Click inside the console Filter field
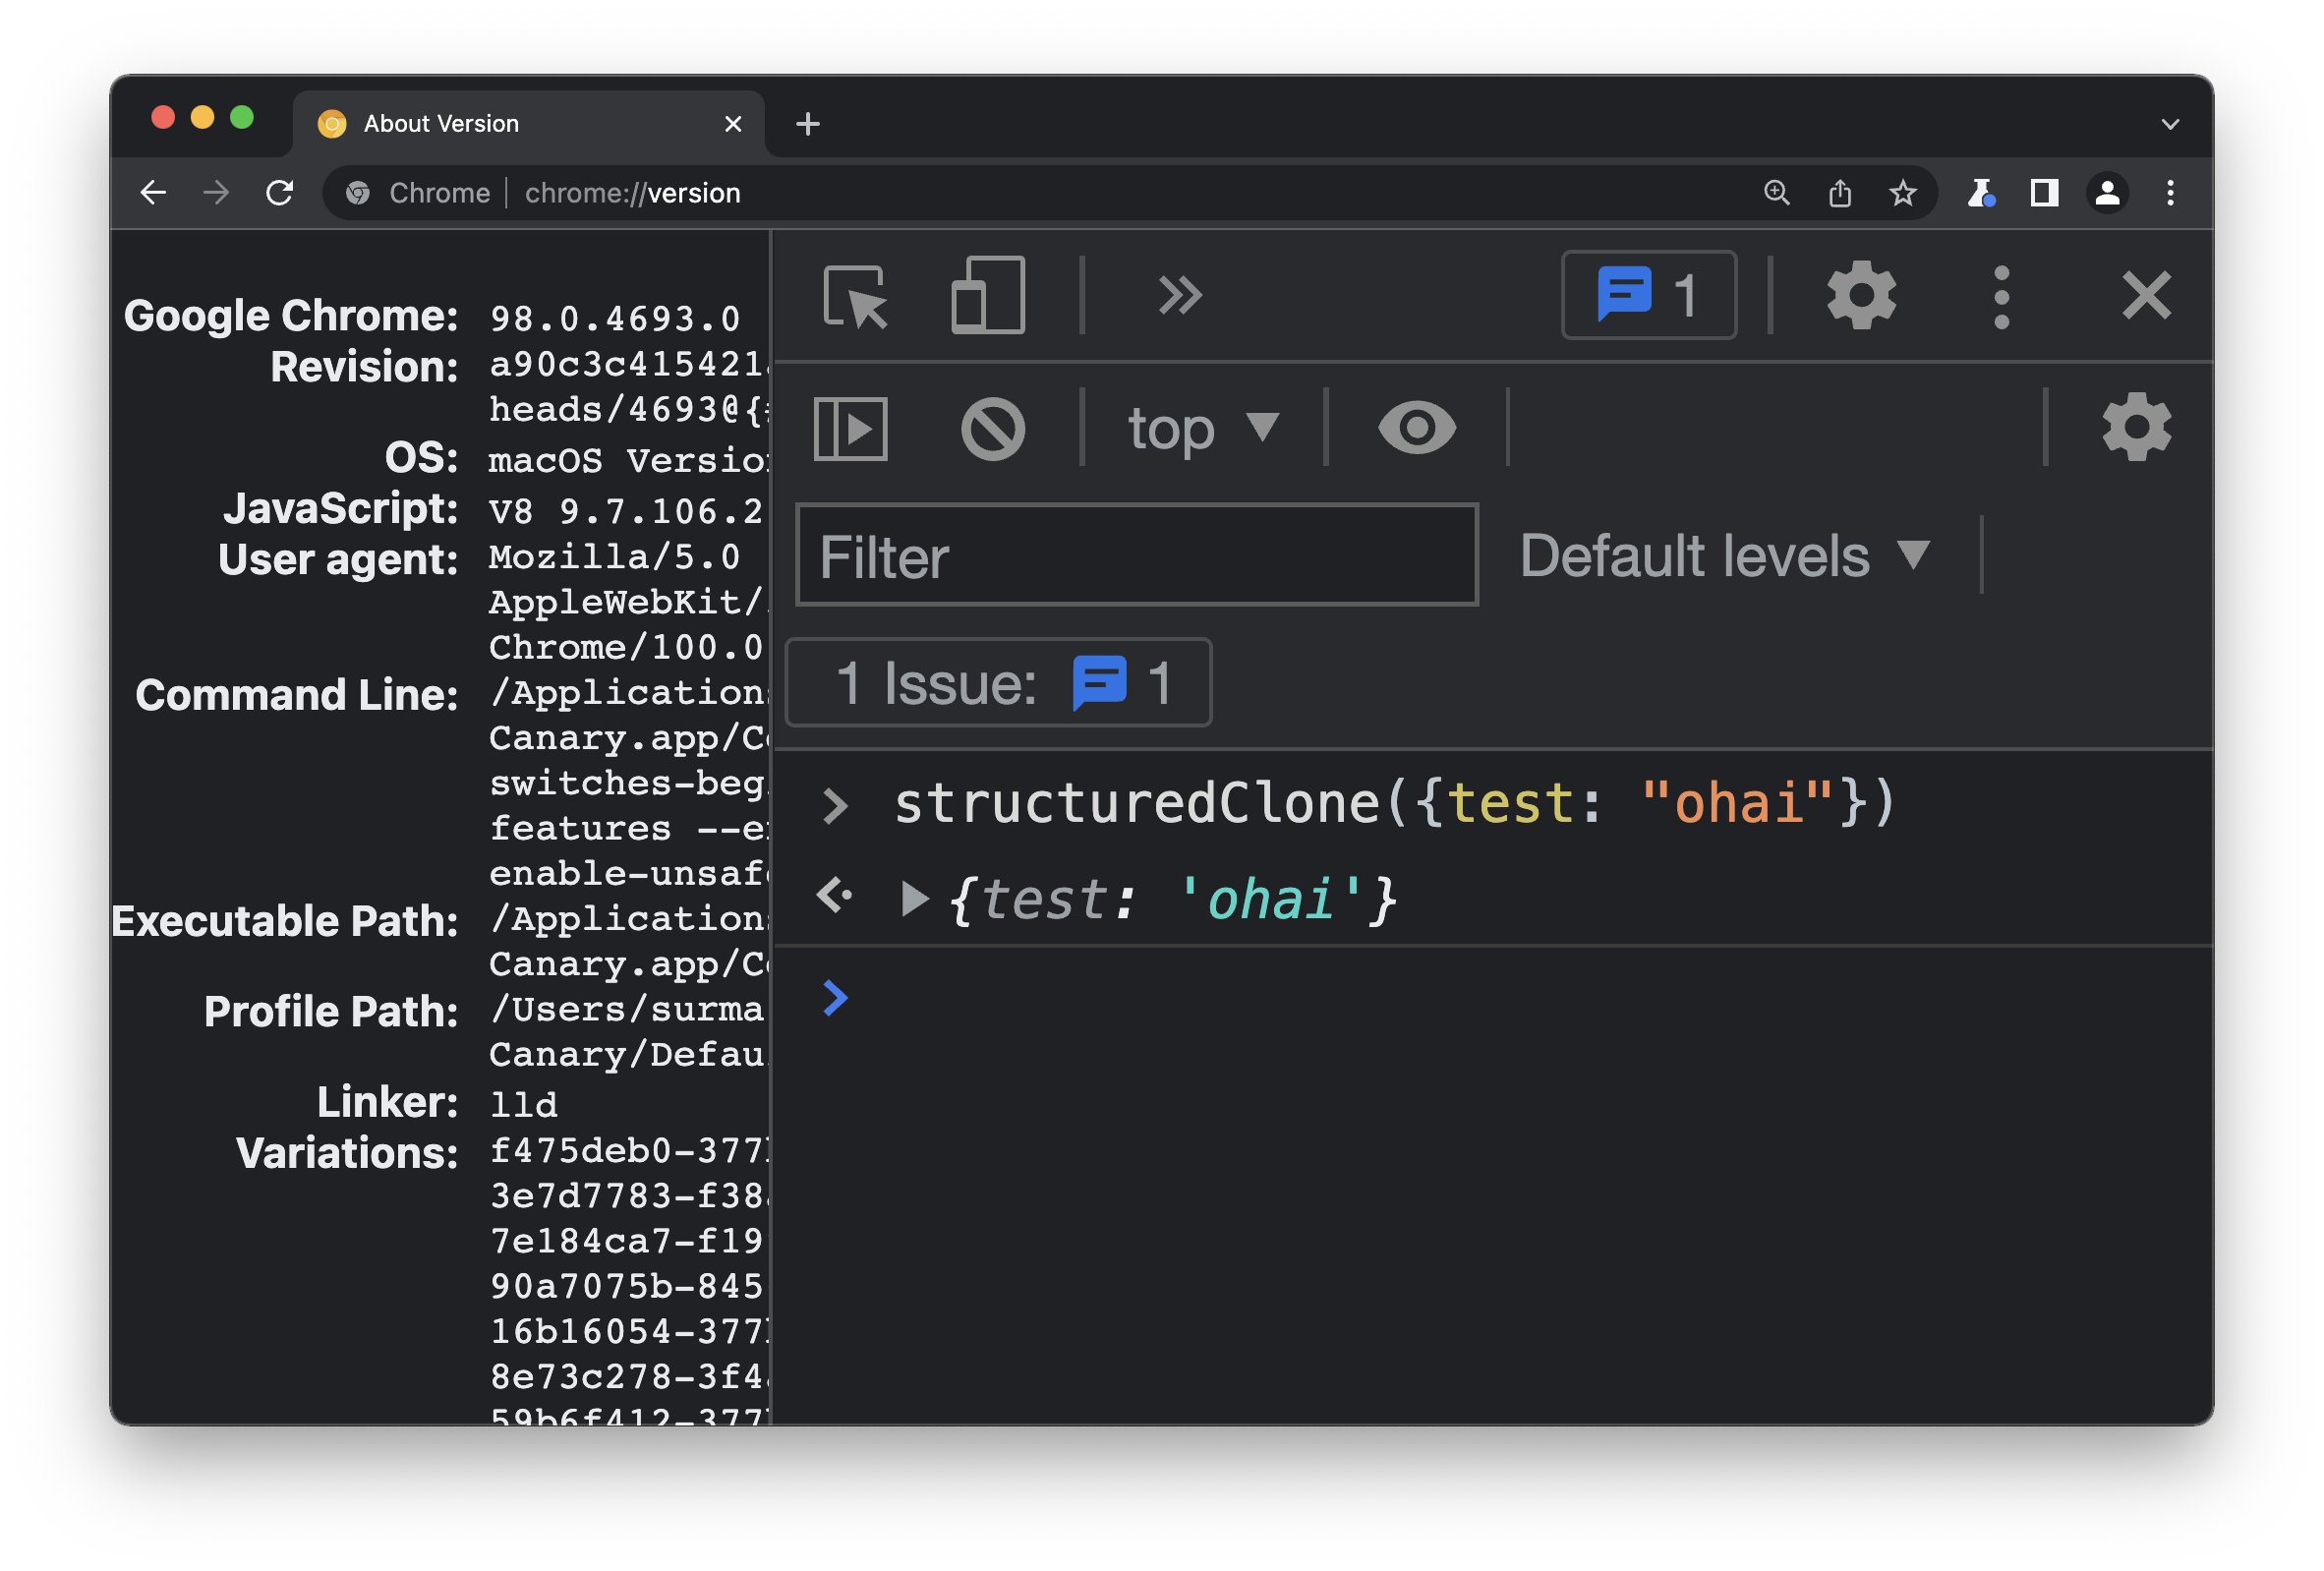This screenshot has width=2324, height=1571. point(1135,555)
